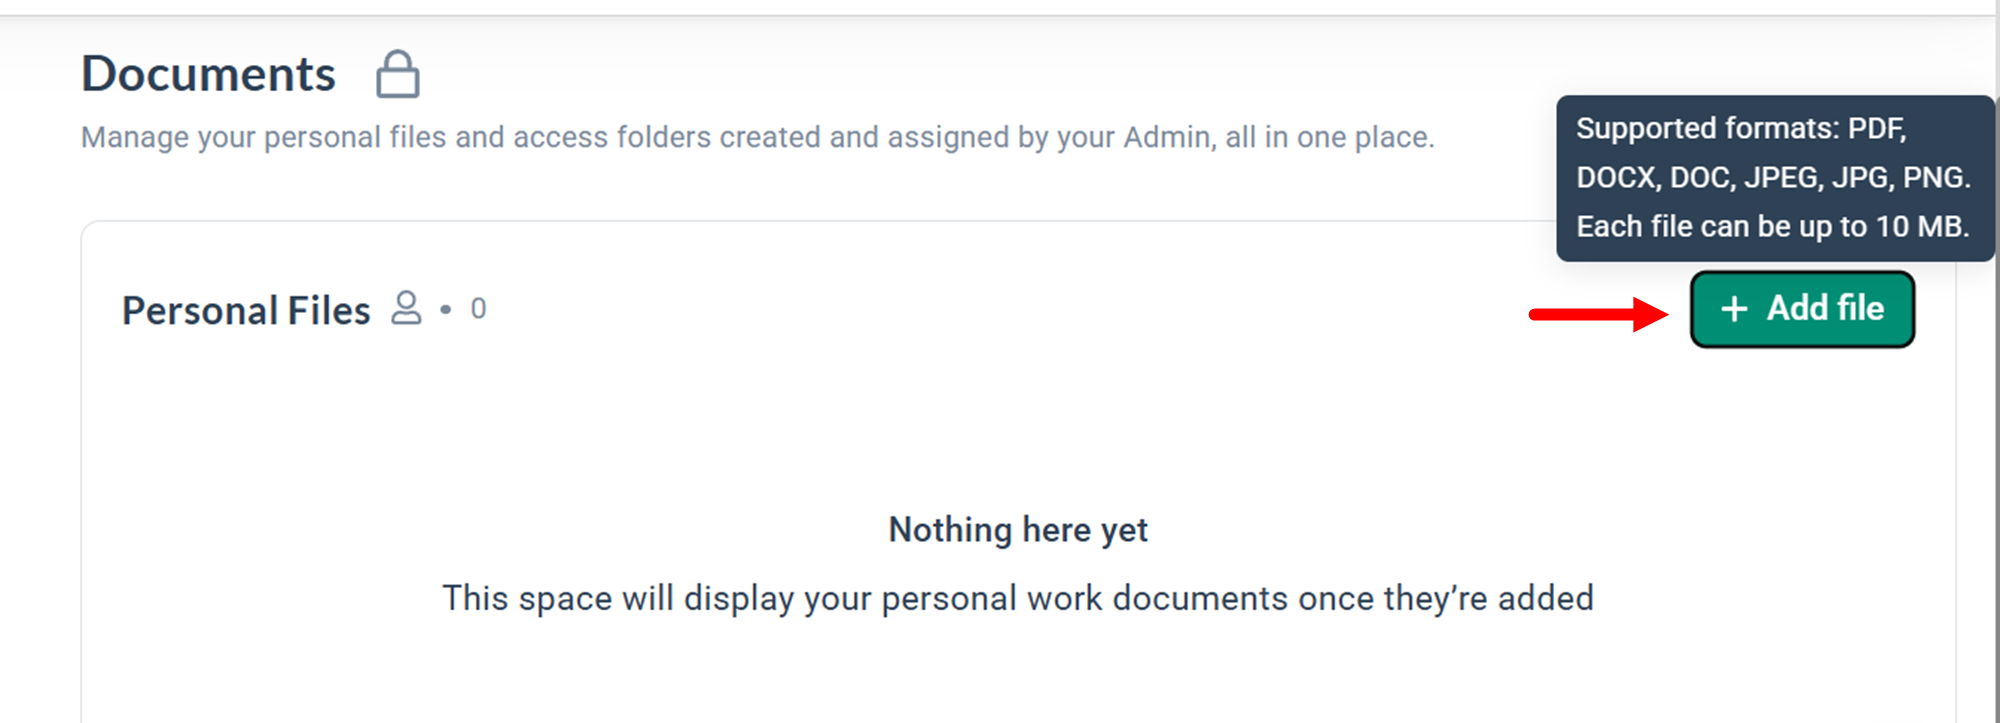The height and width of the screenshot is (723, 2000).
Task: Click the plus icon in Add file
Action: (x=1734, y=309)
